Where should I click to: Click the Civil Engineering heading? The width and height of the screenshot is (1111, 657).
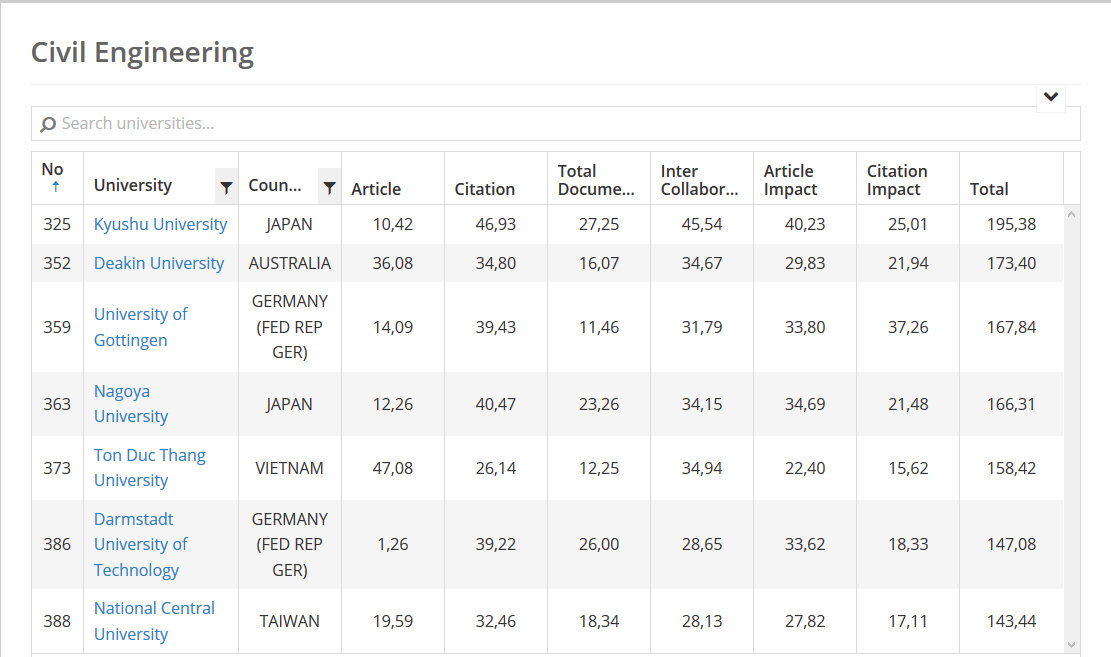[x=142, y=52]
